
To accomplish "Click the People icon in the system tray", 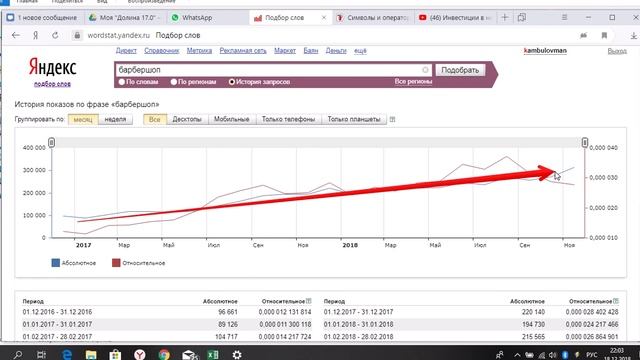I will [500, 355].
